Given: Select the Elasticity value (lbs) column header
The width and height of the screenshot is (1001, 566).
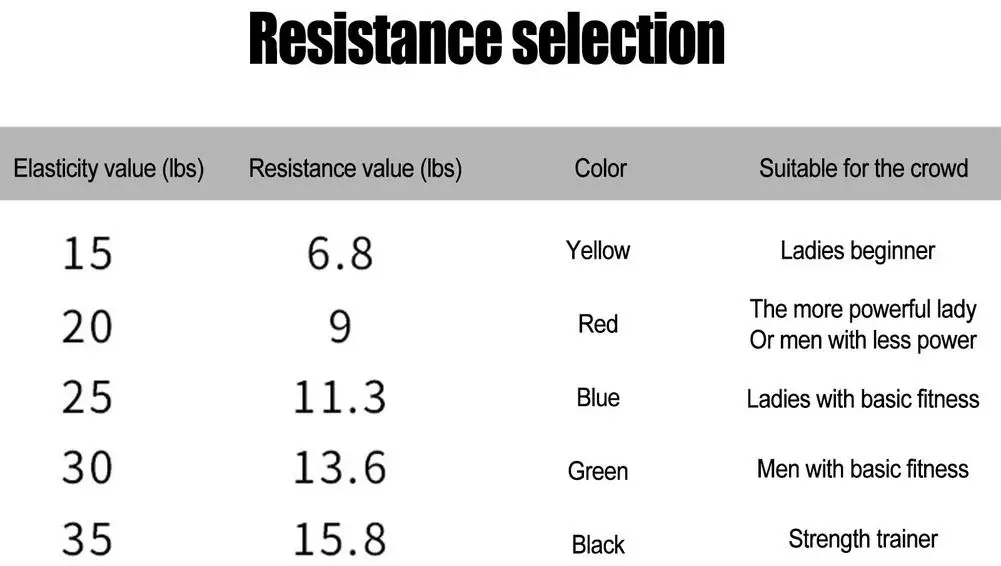Looking at the screenshot, I should (x=109, y=168).
